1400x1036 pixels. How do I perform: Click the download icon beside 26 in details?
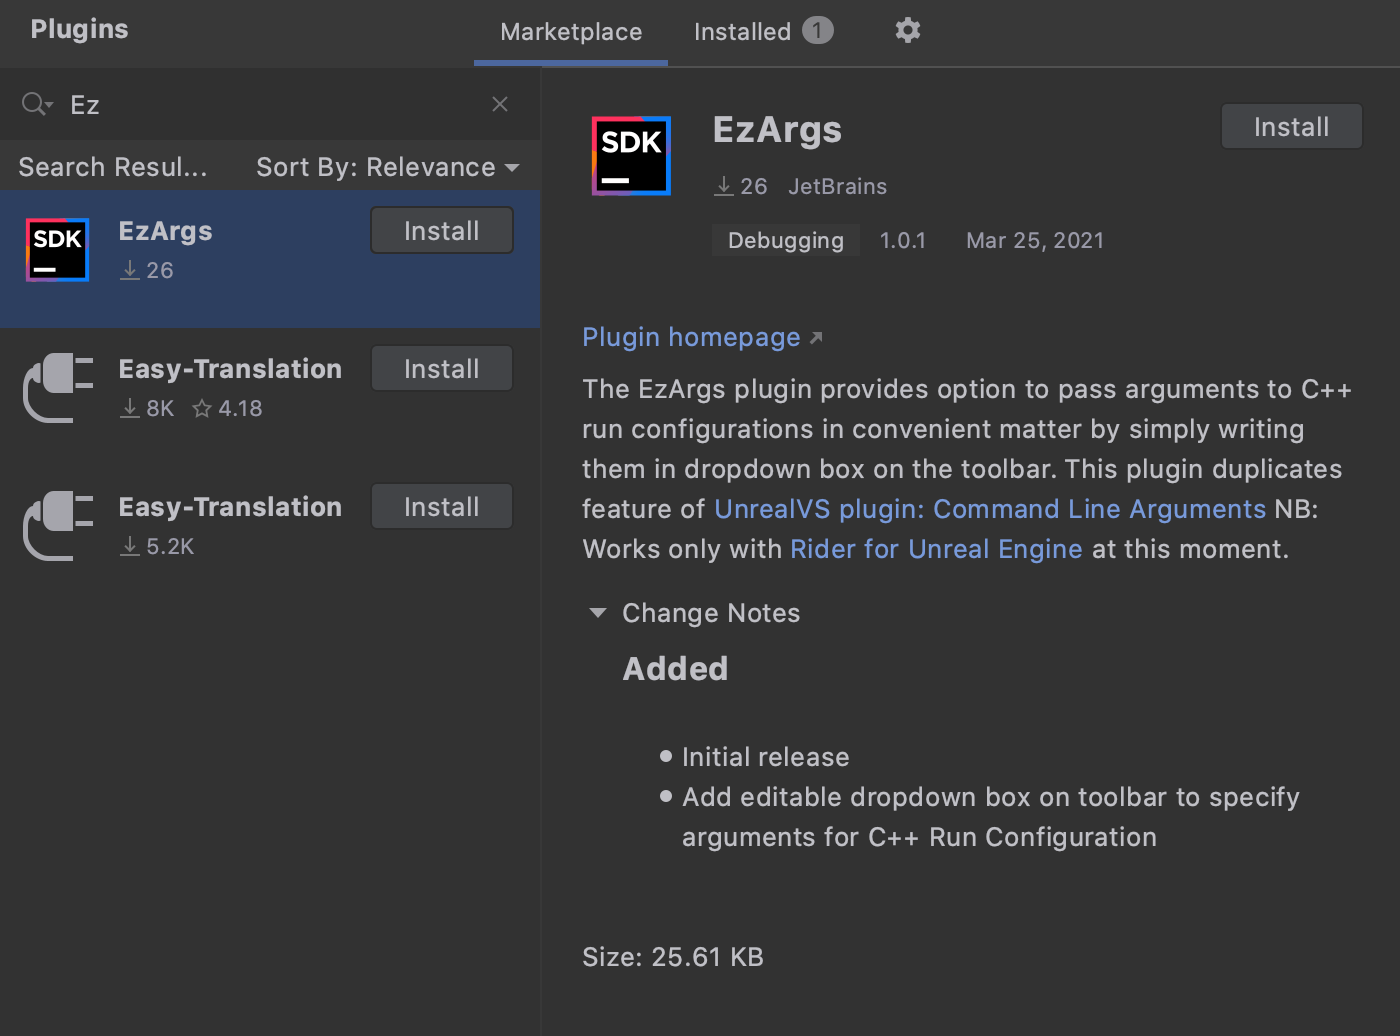point(724,186)
